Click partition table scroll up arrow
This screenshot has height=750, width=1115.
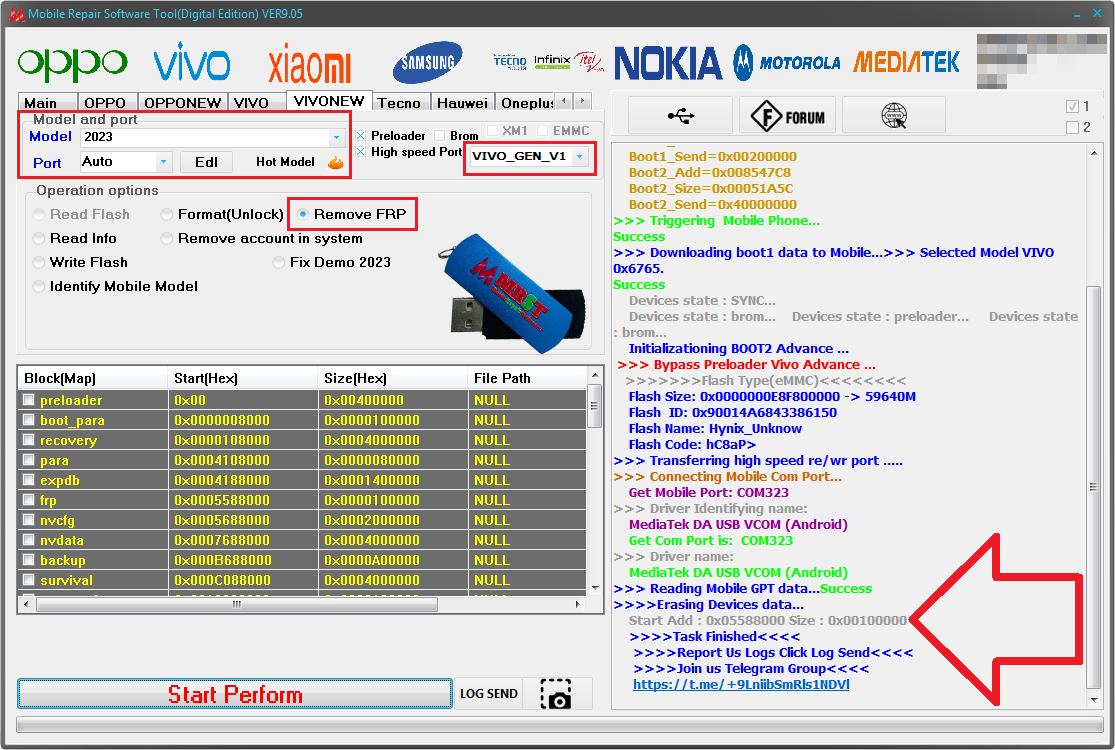(595, 375)
